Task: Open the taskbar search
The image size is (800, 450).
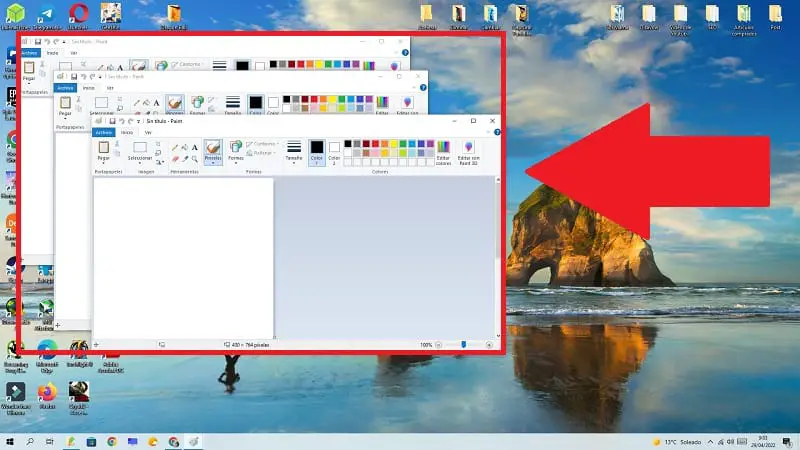Action: (30, 441)
